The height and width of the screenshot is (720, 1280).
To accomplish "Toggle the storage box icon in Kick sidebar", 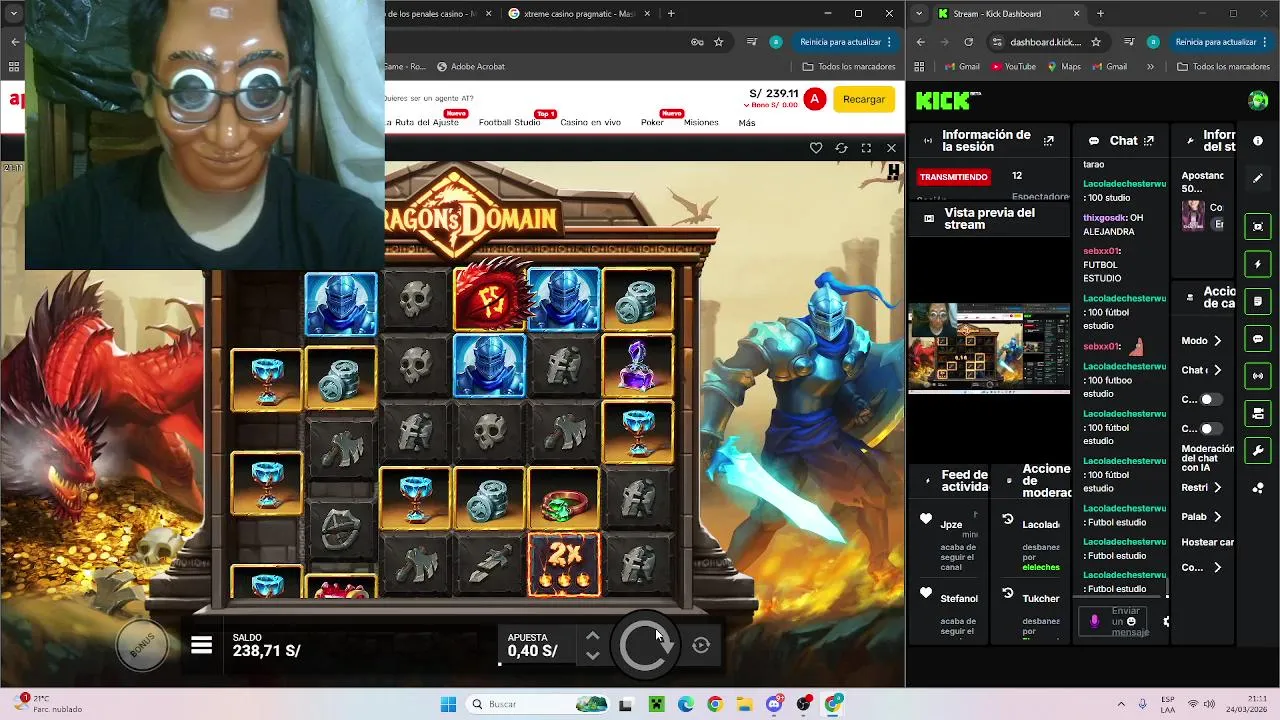I will [1258, 413].
